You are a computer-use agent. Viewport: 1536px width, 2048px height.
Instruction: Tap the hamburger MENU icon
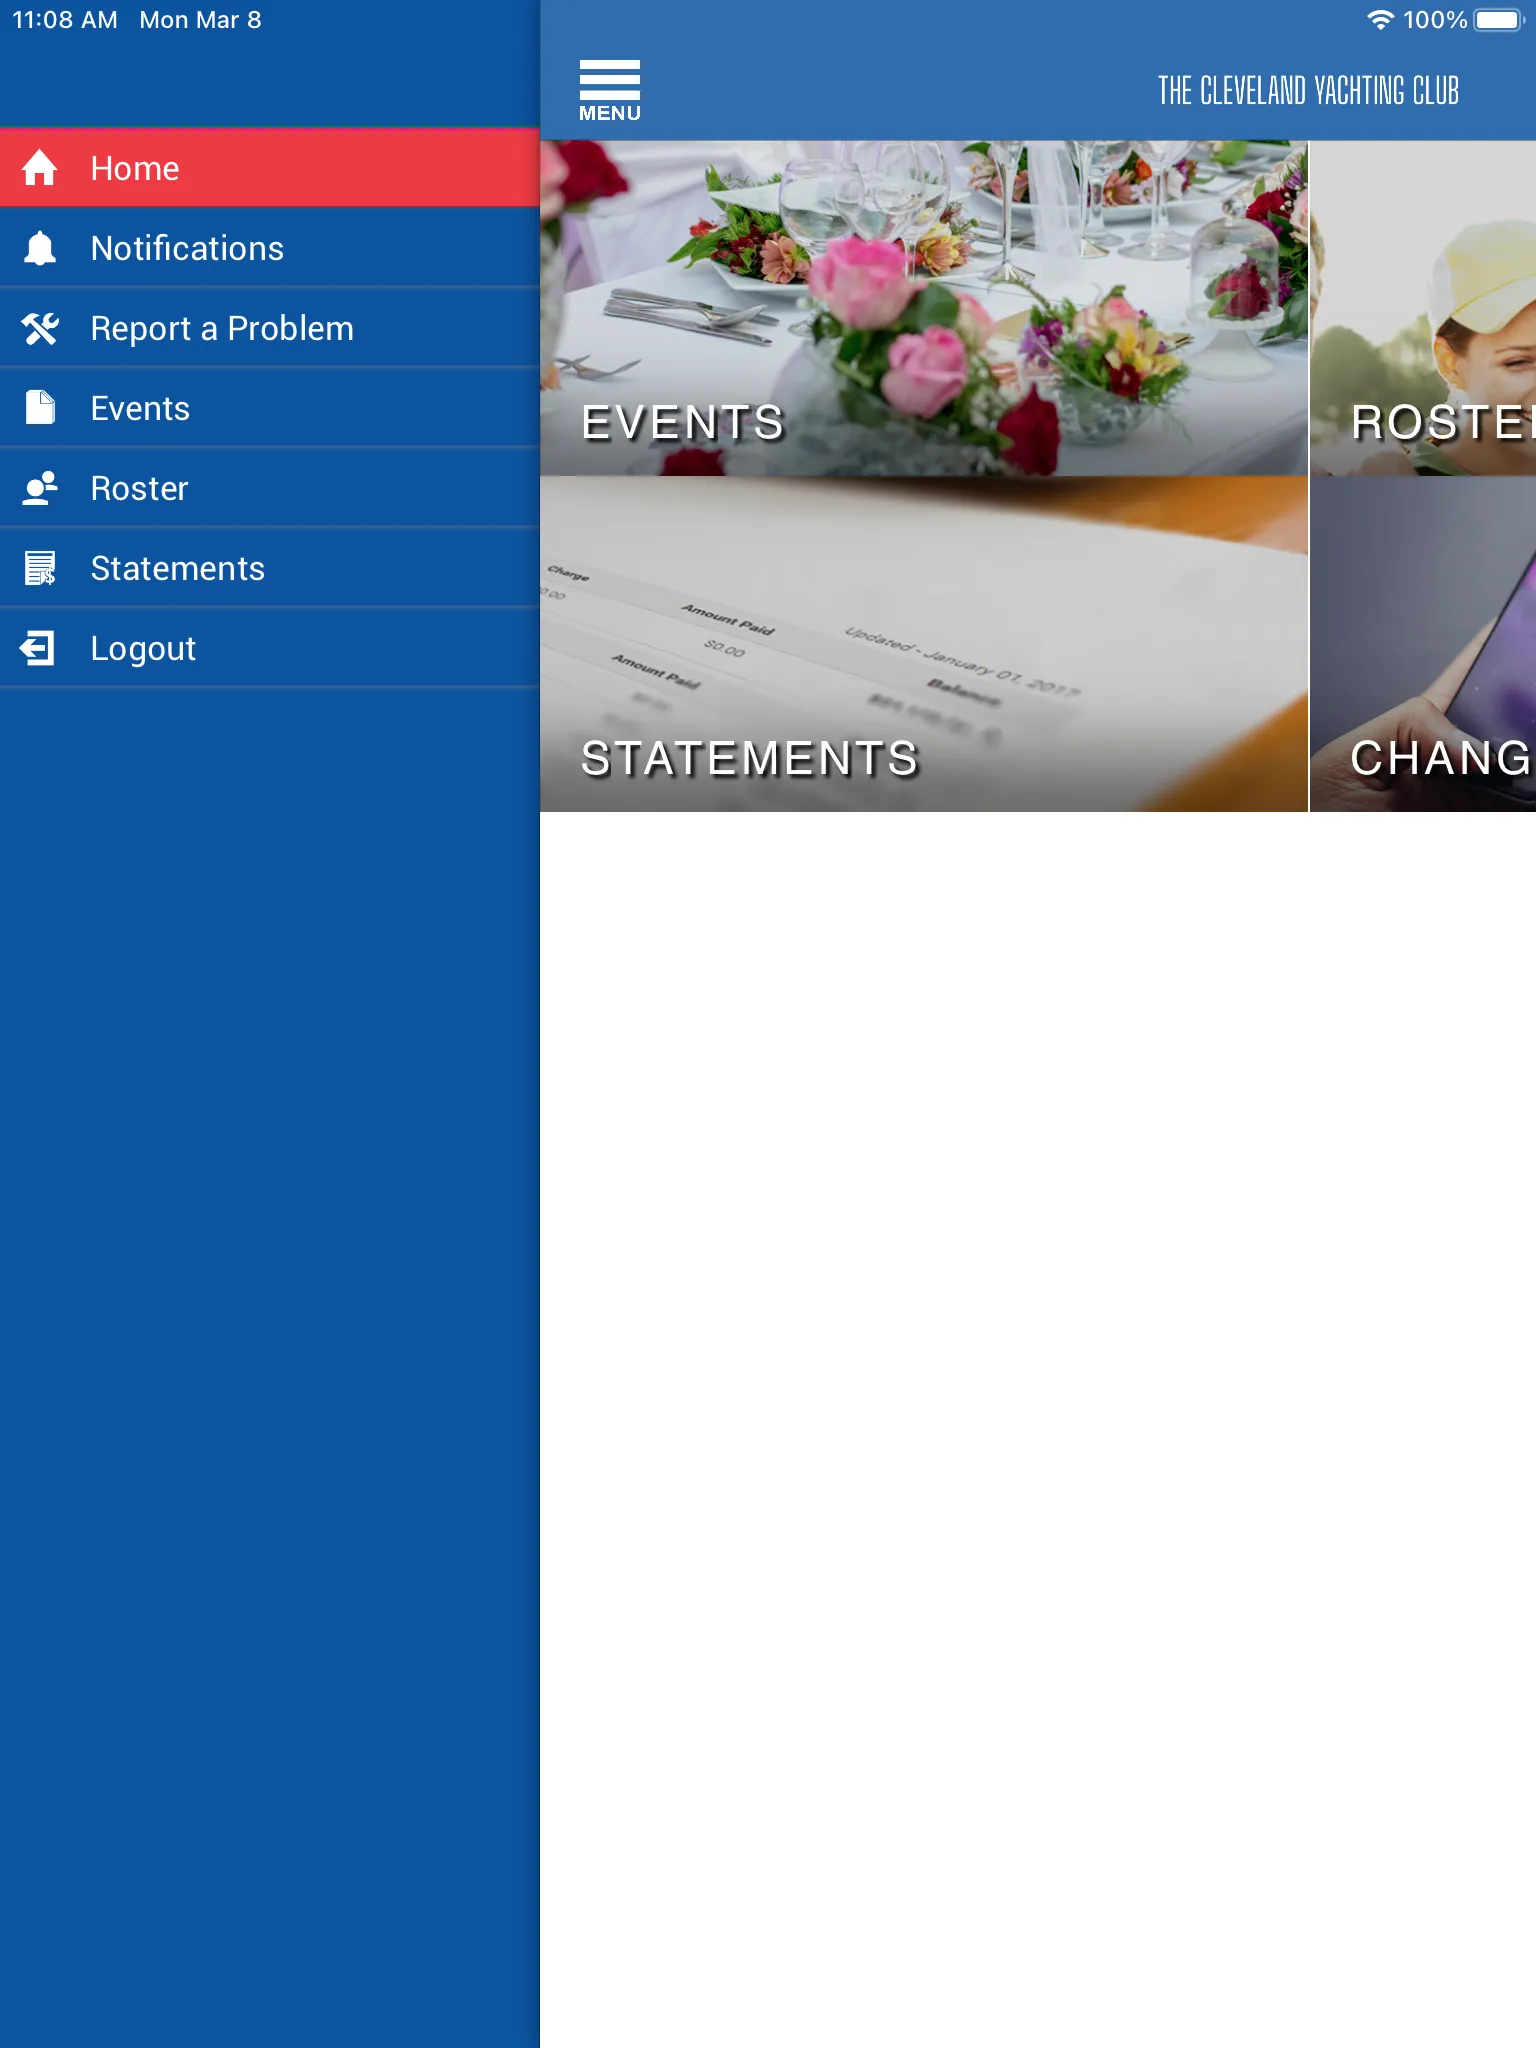(x=609, y=91)
